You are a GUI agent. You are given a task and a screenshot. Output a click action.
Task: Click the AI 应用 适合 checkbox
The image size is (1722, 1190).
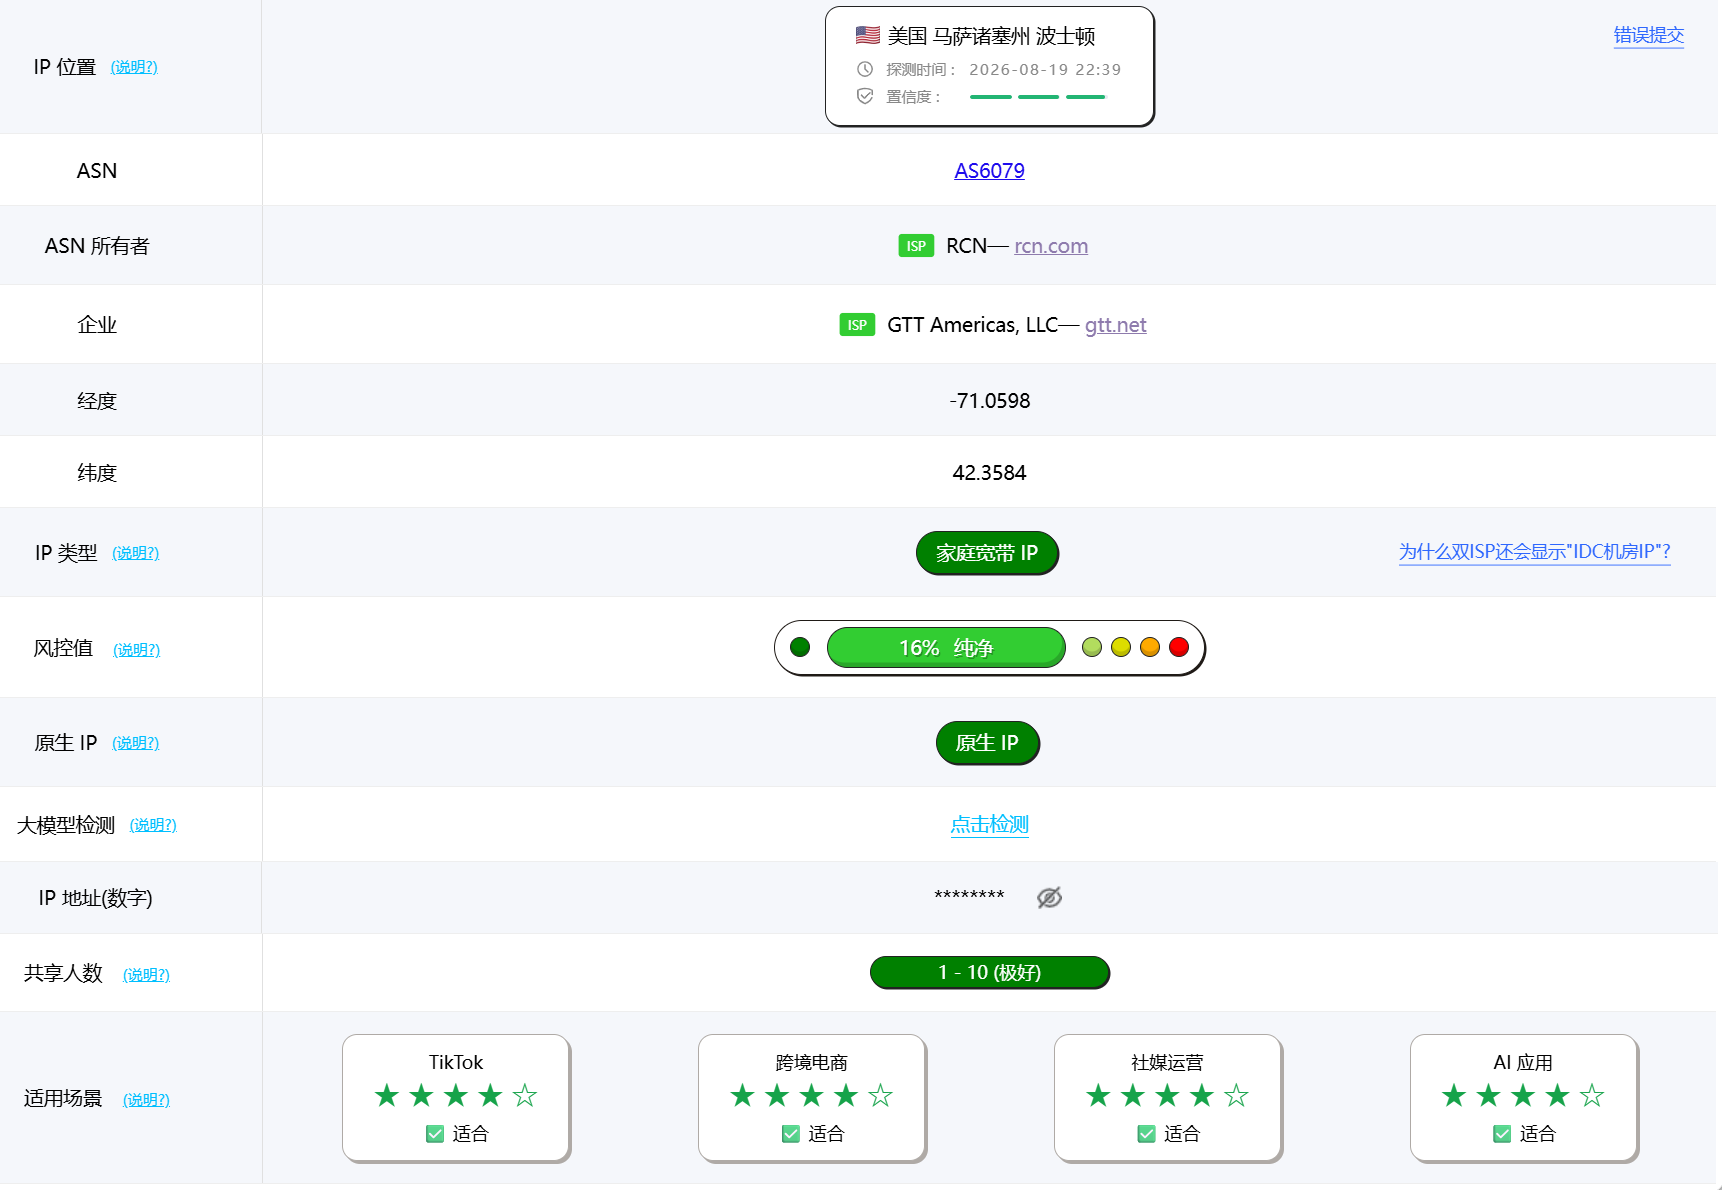tap(1502, 1134)
